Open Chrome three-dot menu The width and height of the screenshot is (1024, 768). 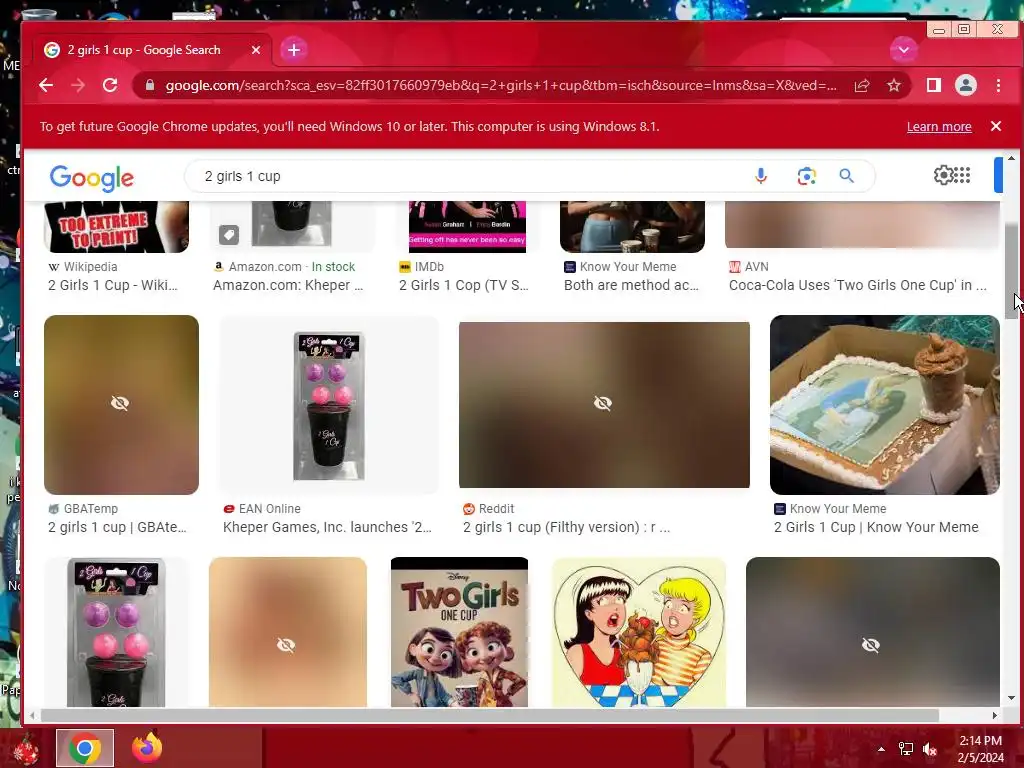click(998, 85)
